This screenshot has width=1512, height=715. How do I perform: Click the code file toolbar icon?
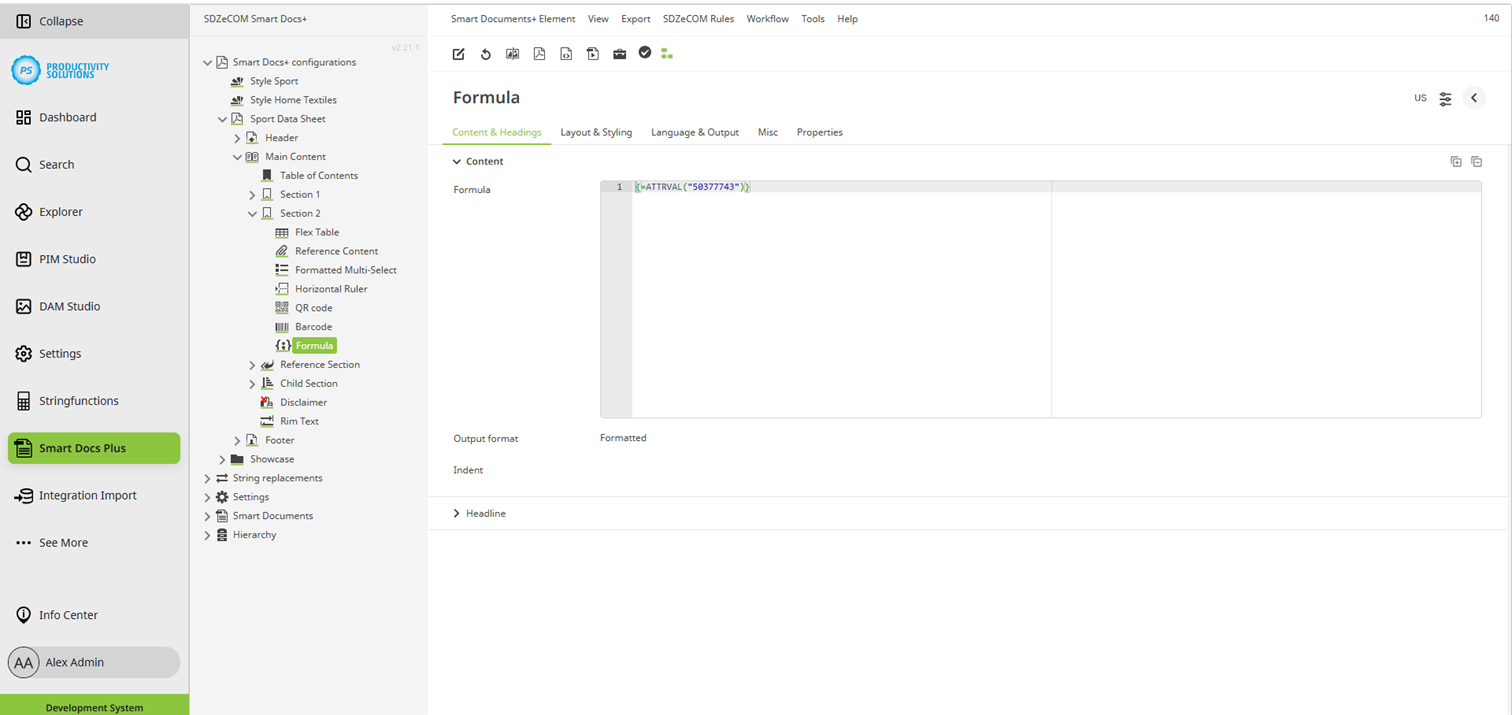point(566,54)
